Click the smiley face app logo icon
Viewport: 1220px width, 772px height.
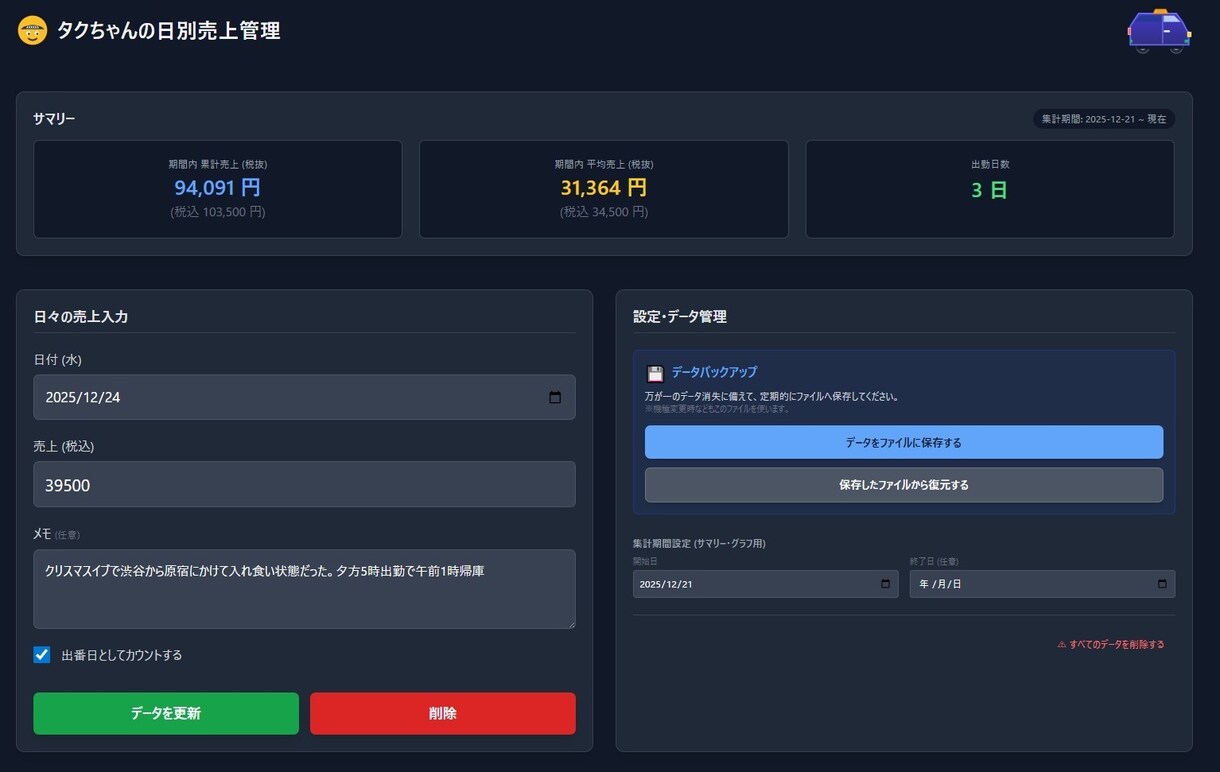tap(33, 30)
